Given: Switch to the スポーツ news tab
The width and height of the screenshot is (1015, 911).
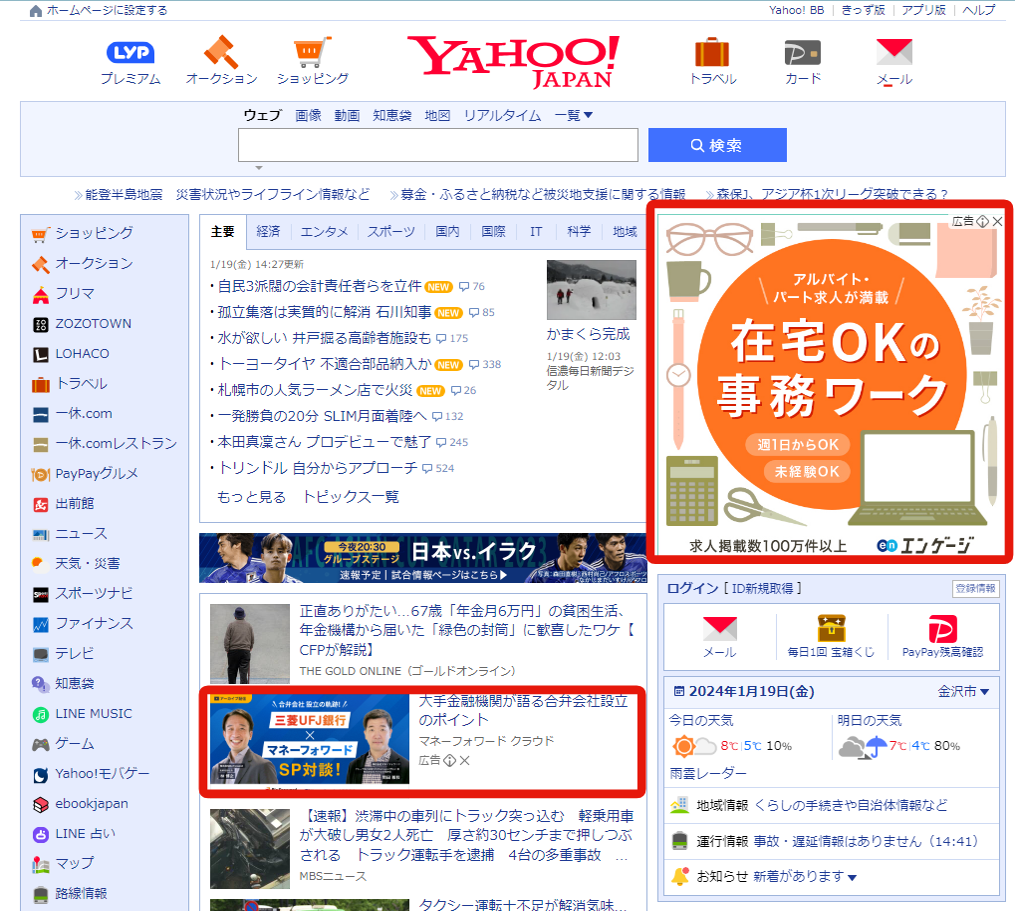Looking at the screenshot, I should [390, 231].
